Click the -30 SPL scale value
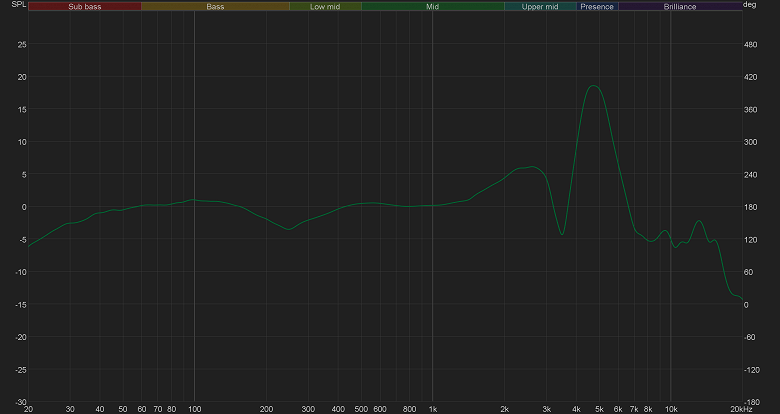Screen dimensions: 780x414 point(20,402)
